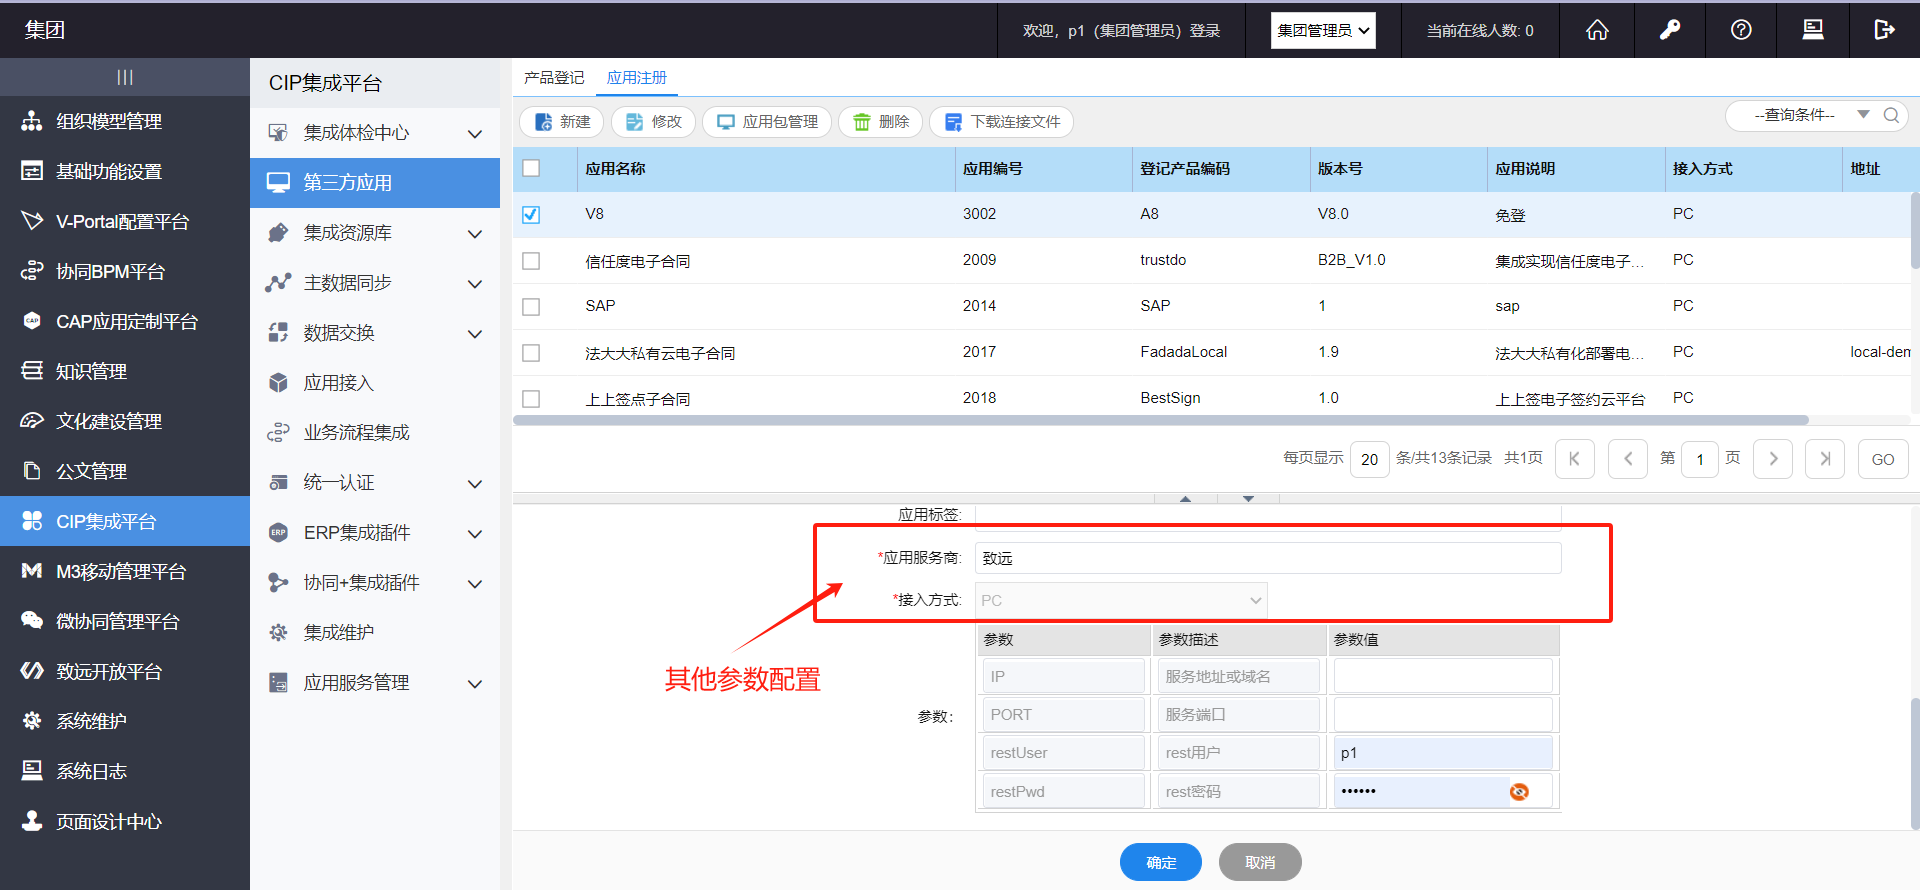Click the home icon in top bar
Viewport: 1920px width, 890px height.
tap(1597, 30)
